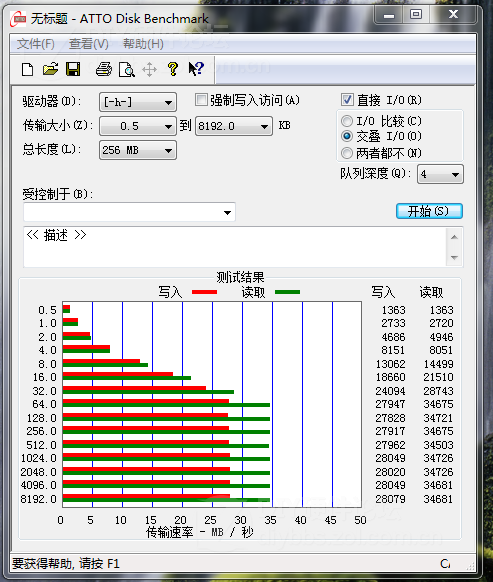Click the green 读取 legend swatch
The image size is (493, 582).
point(287,292)
